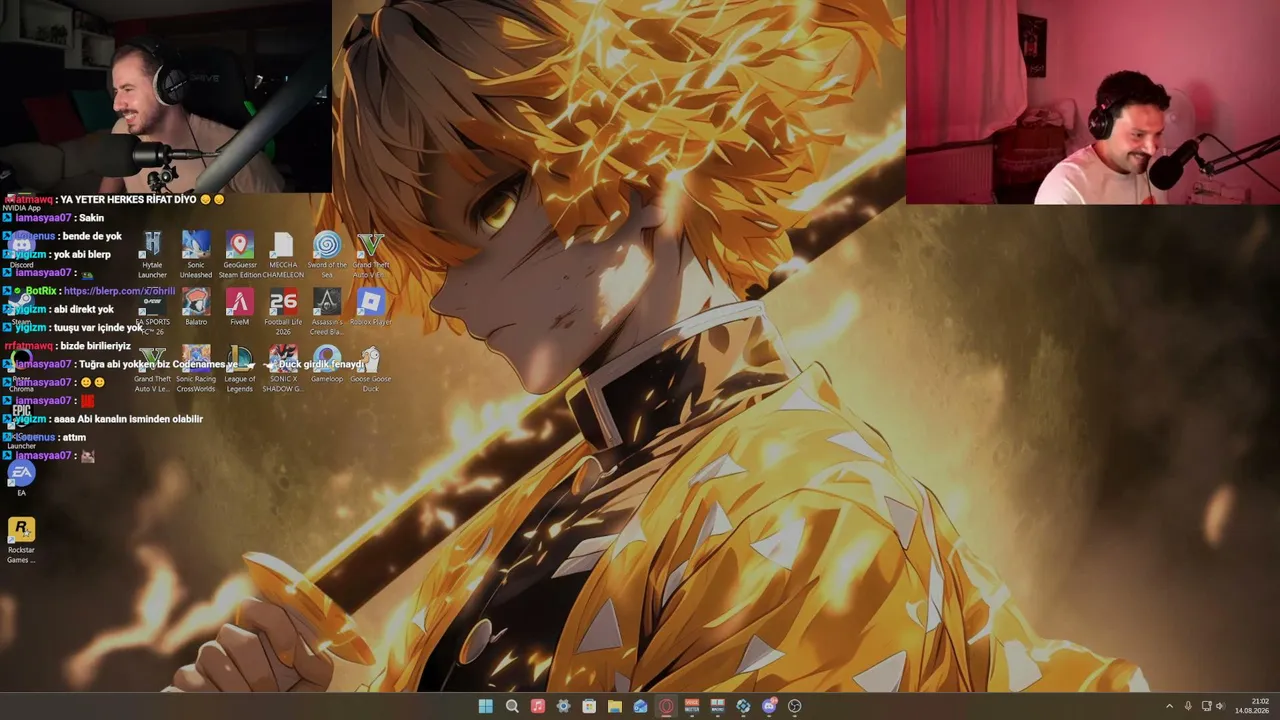Expand the hidden system tray icons
Viewport: 1280px width, 720px height.
click(x=1169, y=706)
